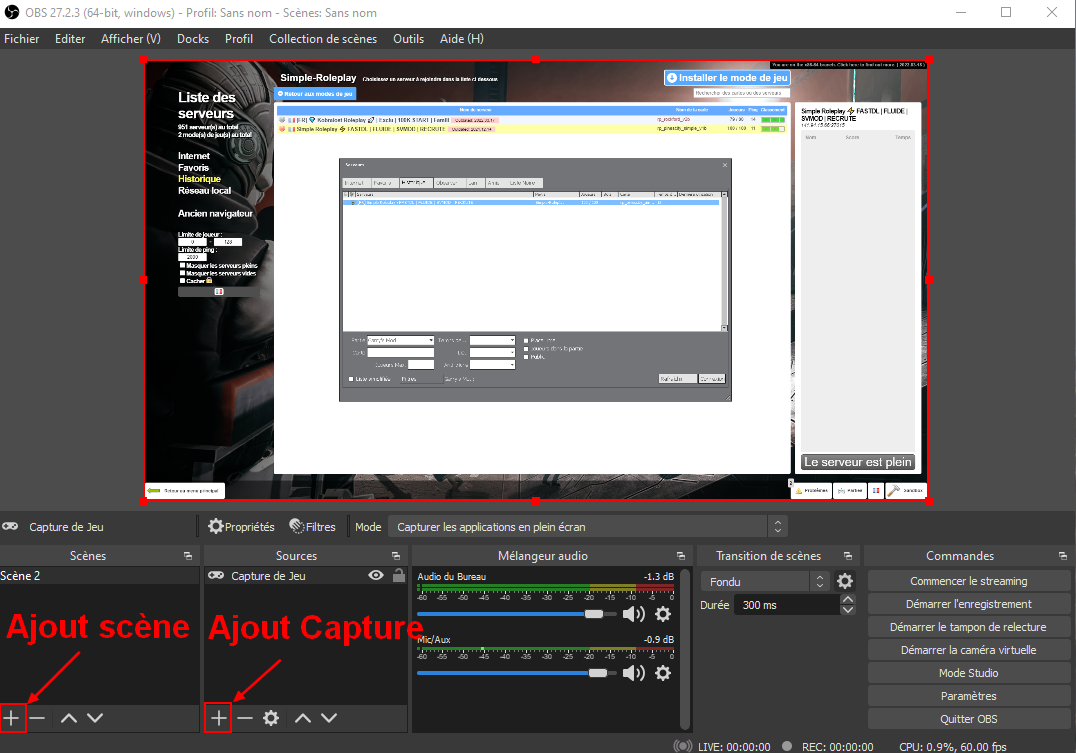Pop out the Scènes dock
The image size is (1076, 753).
[188, 556]
